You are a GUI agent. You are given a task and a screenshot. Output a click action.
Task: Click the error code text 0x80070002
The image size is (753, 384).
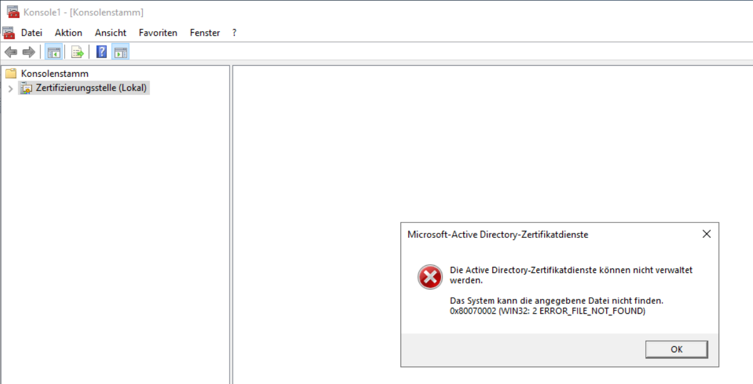click(x=473, y=311)
